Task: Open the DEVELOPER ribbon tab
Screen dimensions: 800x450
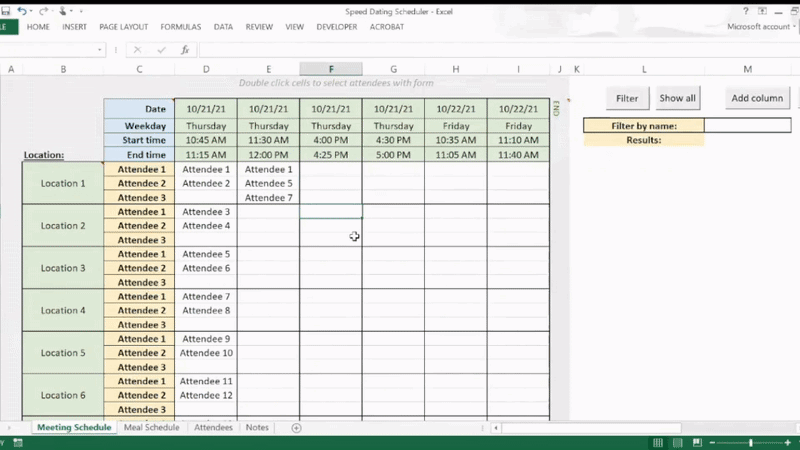Action: pyautogui.click(x=337, y=27)
